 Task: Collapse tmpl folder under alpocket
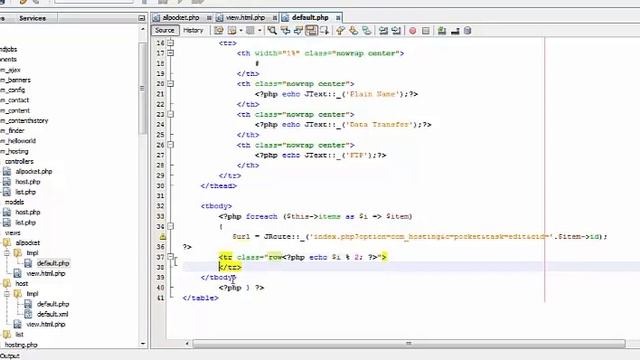coord(7,253)
